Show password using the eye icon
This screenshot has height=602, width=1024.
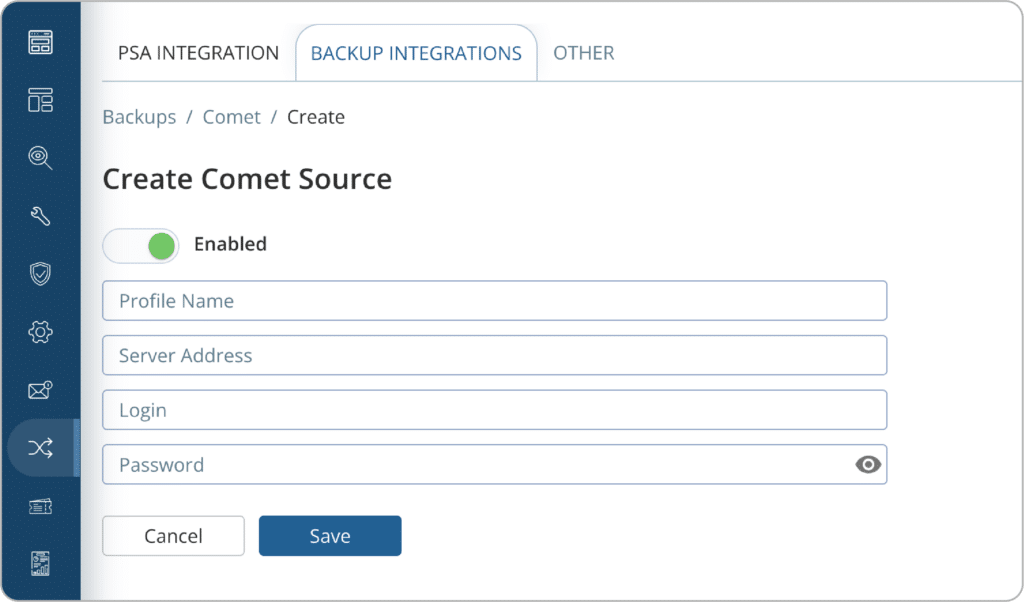[x=868, y=464]
